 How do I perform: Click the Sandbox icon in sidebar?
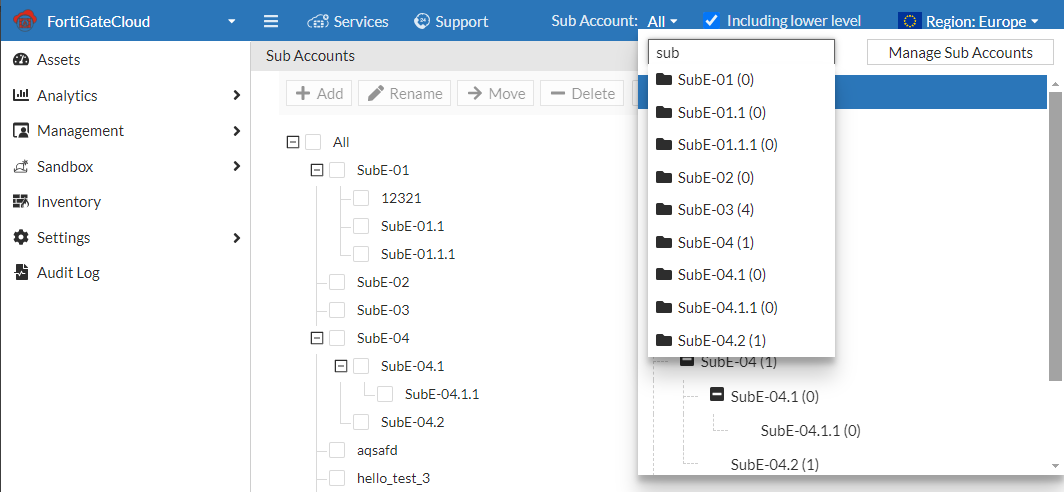click(20, 167)
